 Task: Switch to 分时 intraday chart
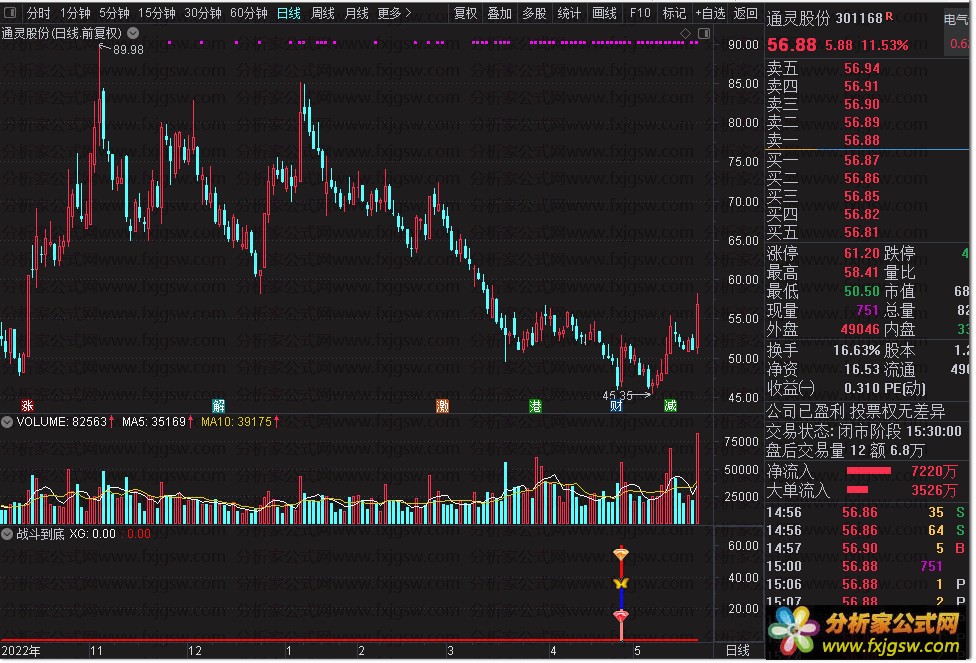click(x=39, y=13)
